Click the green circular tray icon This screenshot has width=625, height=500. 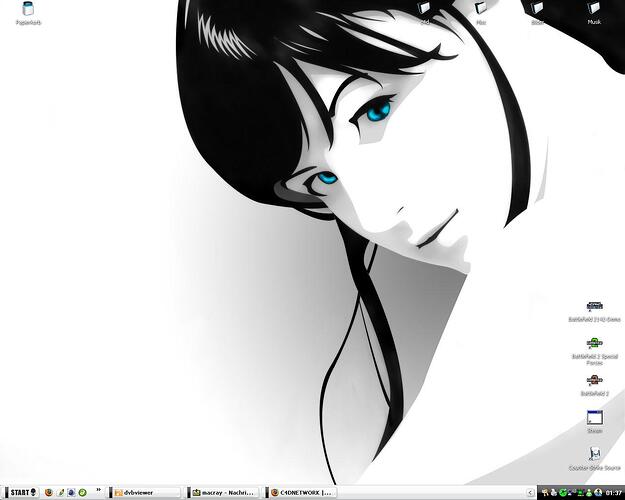563,493
